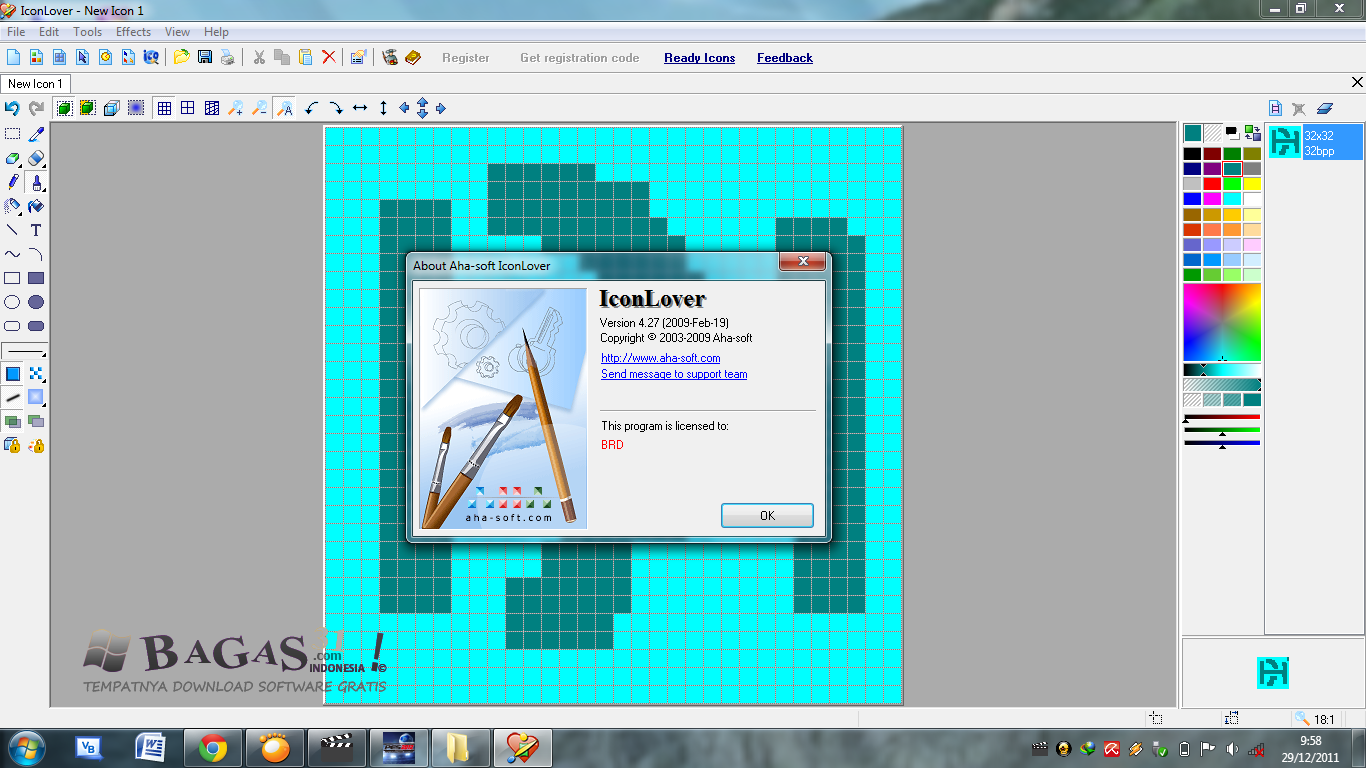The height and width of the screenshot is (768, 1366).
Task: Open the Edit menu
Action: [x=49, y=32]
